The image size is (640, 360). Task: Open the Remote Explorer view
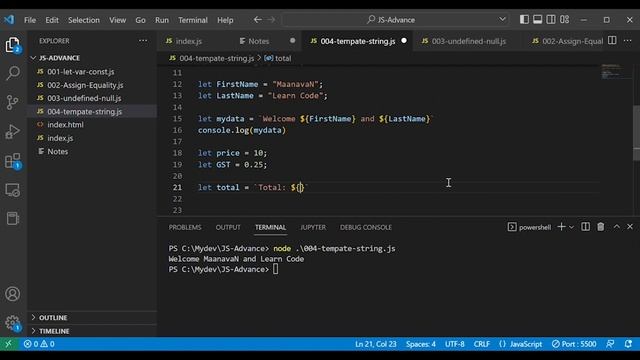13,190
